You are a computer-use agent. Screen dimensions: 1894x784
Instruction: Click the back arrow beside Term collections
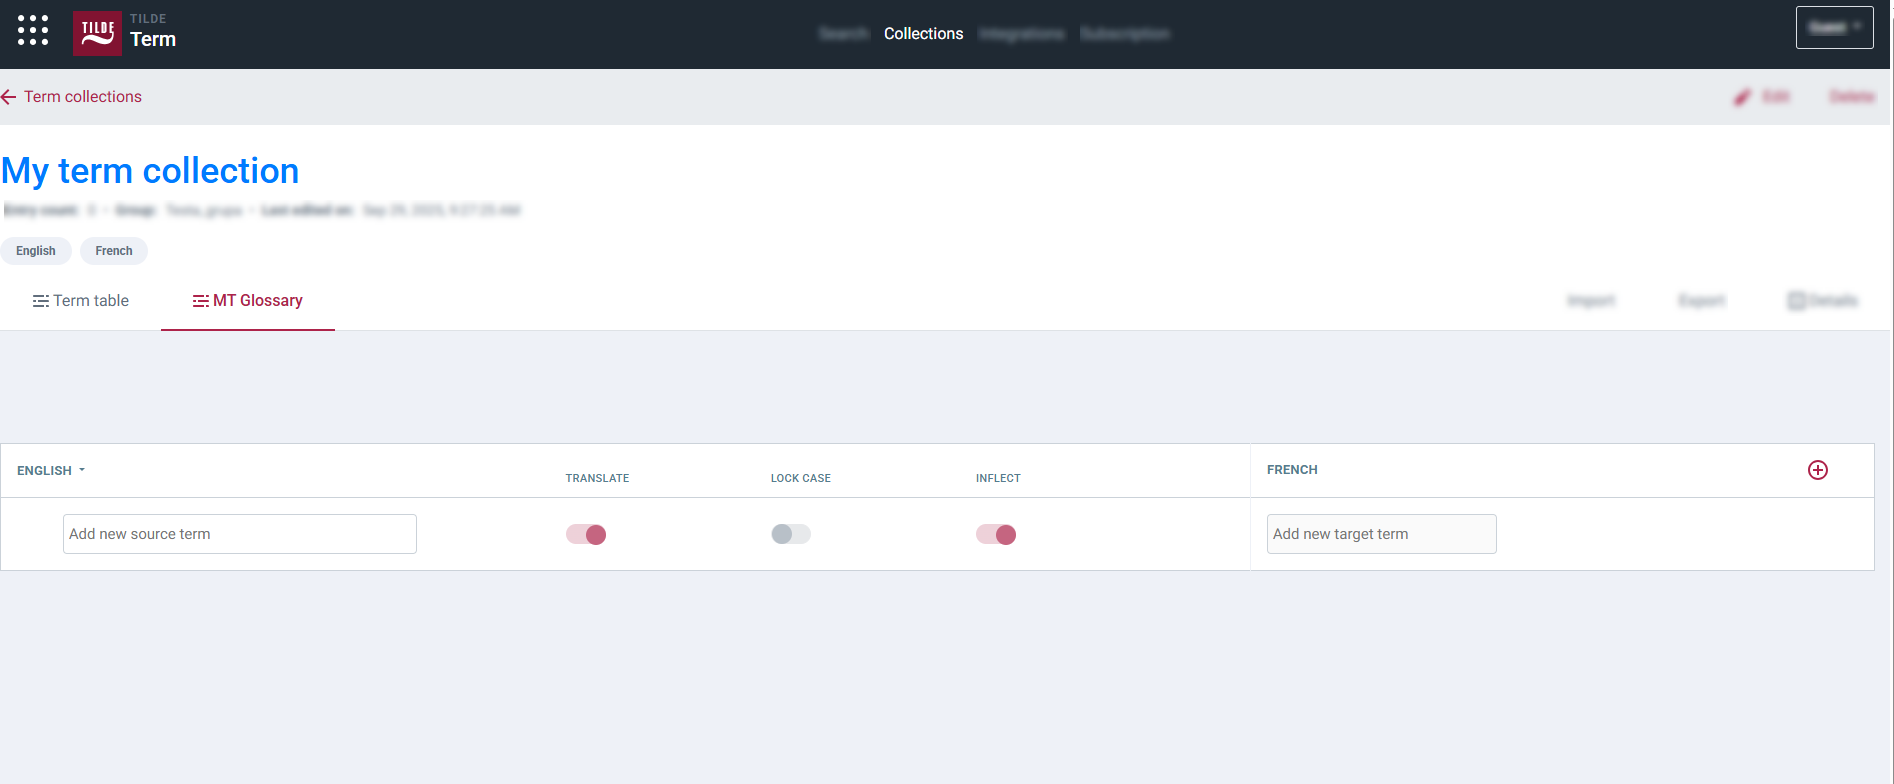9,97
